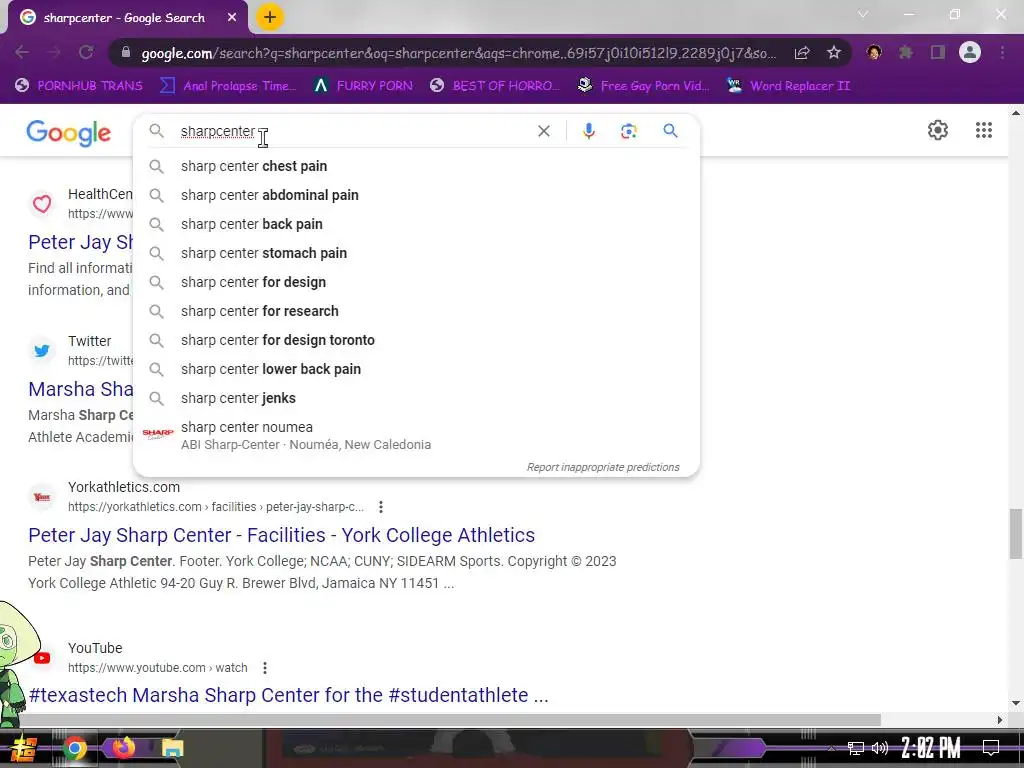Click the taskbar volume speaker icon

[880, 748]
